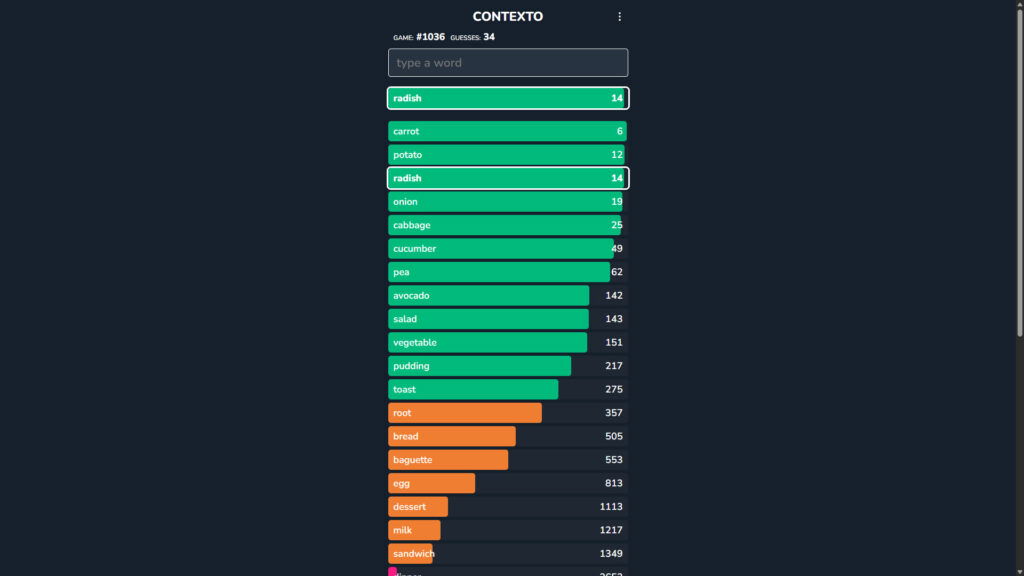The width and height of the screenshot is (1024, 576).
Task: Click the CONTEXTO title heading
Action: pyautogui.click(x=508, y=17)
